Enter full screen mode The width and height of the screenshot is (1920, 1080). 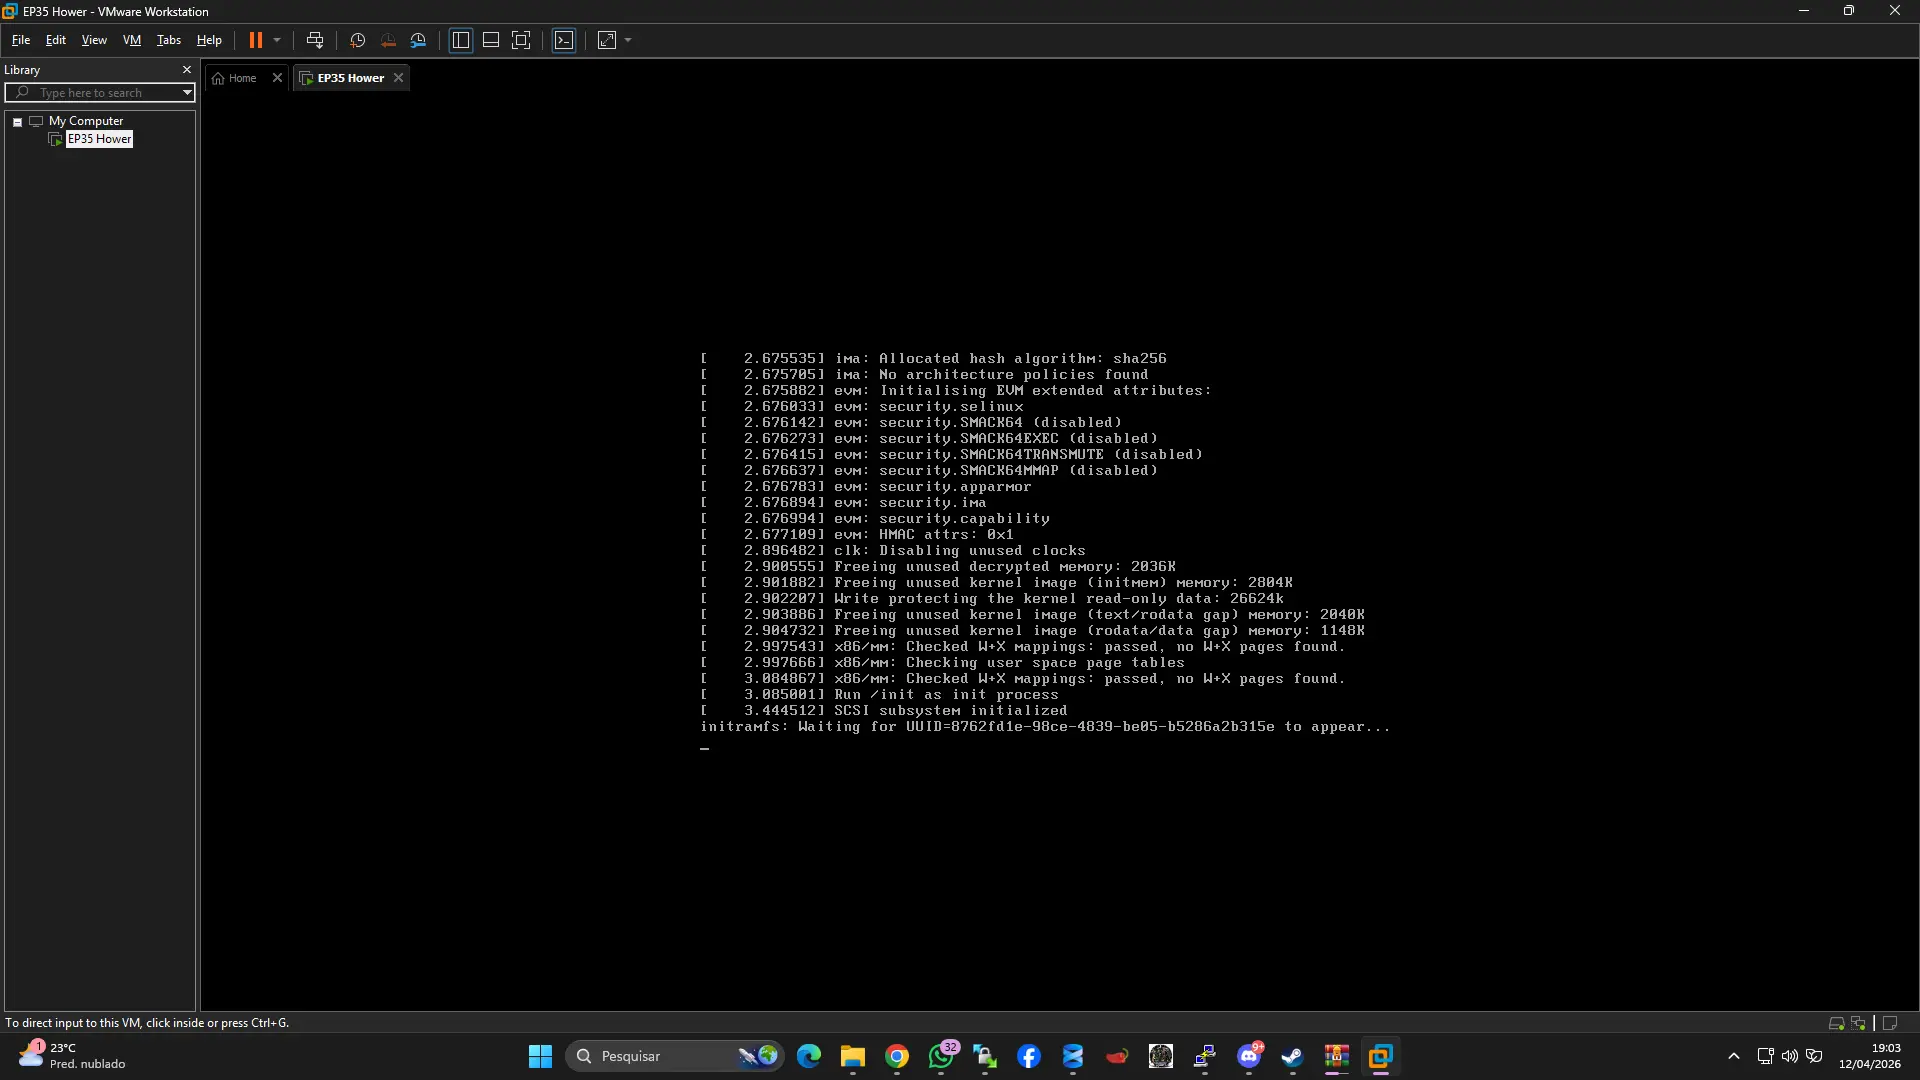(521, 40)
